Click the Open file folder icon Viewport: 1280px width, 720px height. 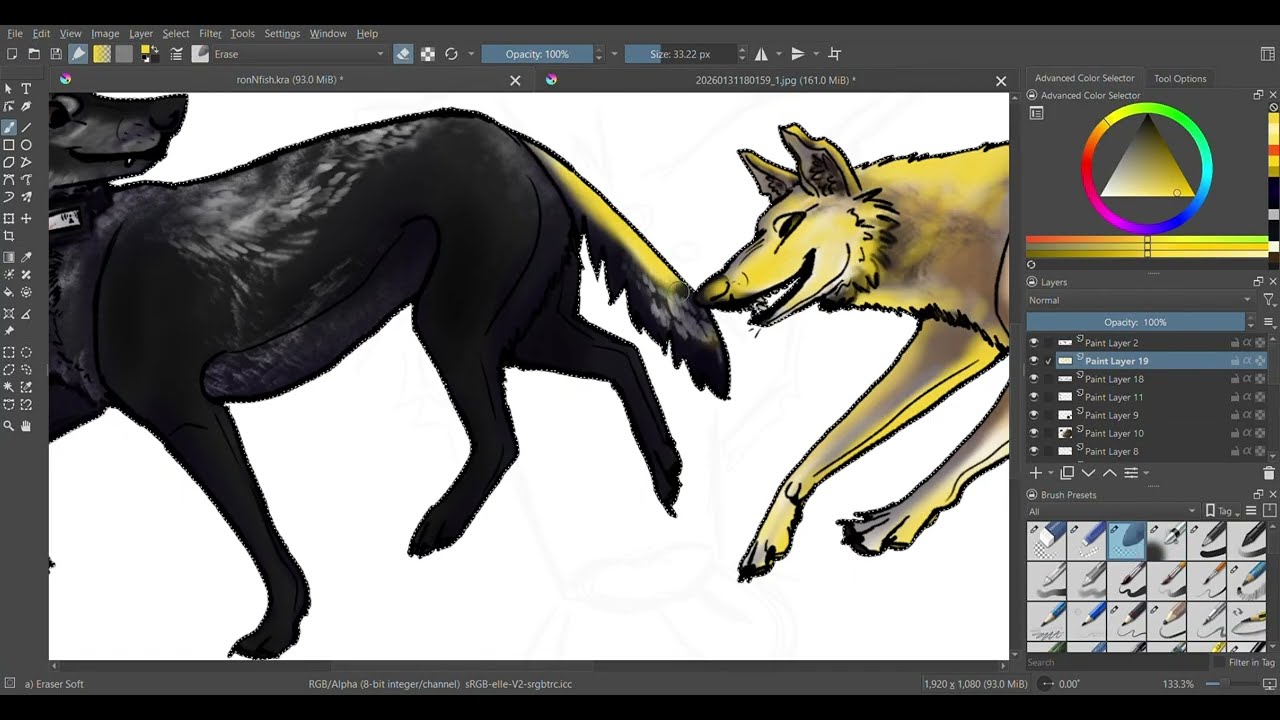pyautogui.click(x=34, y=54)
